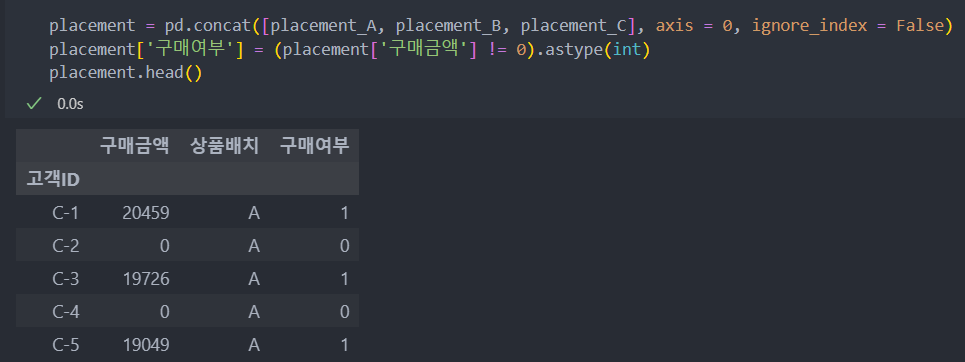Select the 상품배치 column header
Image resolution: width=965 pixels, height=362 pixels.
225,146
